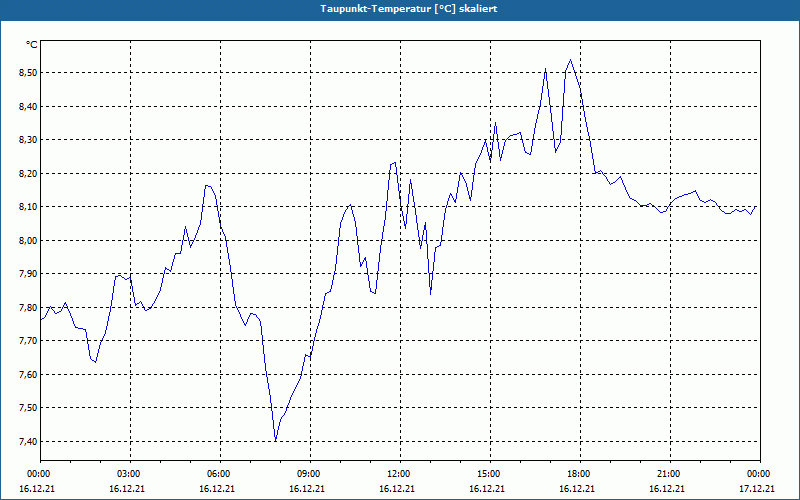The image size is (800, 500).
Task: Click the 7,70 y-axis value
Action: point(28,341)
